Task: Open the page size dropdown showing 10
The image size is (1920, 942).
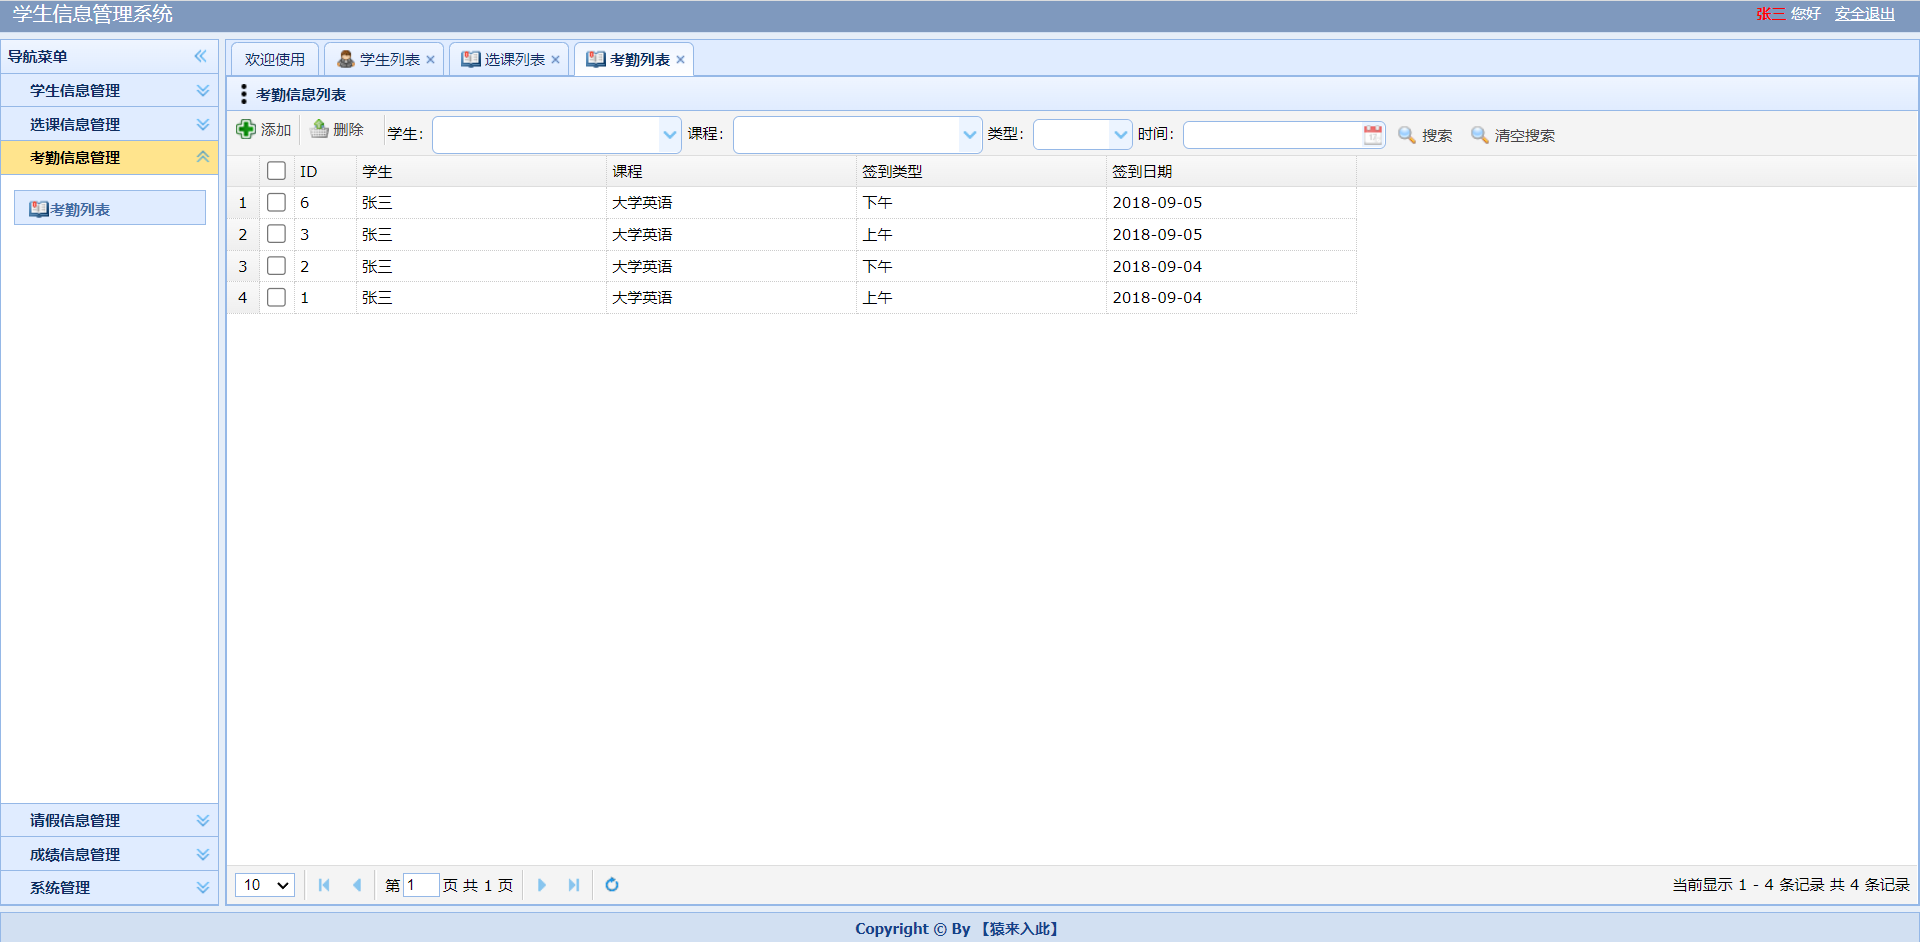Action: (x=265, y=885)
